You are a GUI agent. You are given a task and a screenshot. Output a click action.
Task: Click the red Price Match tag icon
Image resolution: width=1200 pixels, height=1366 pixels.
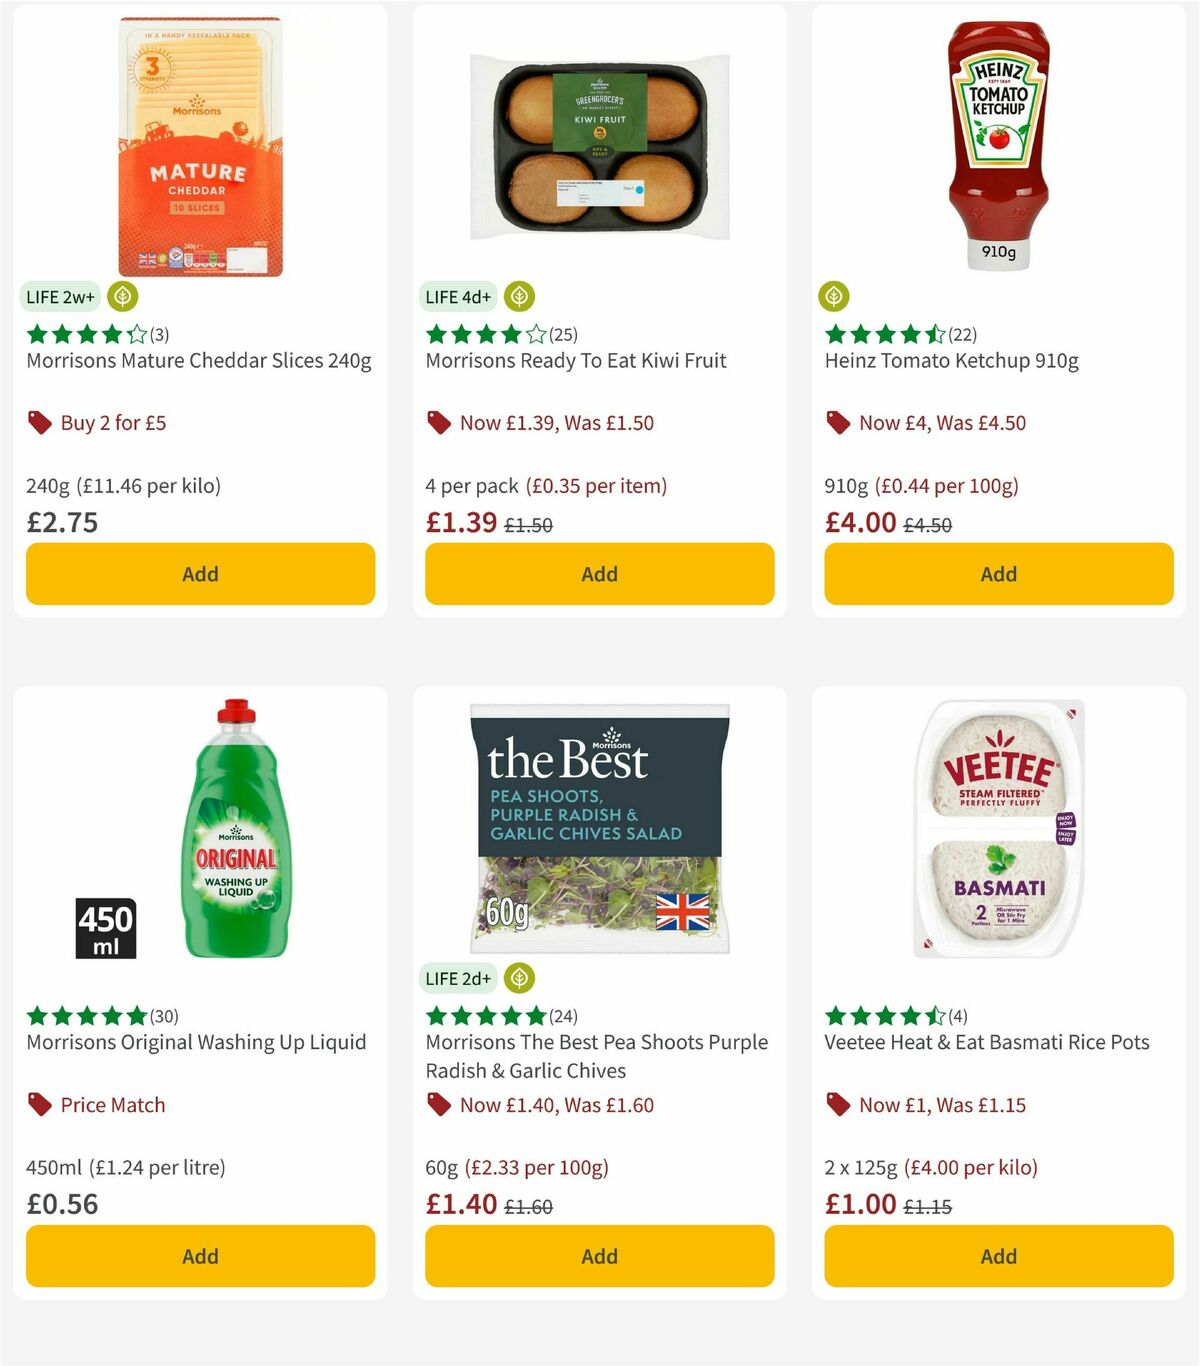coord(39,1104)
